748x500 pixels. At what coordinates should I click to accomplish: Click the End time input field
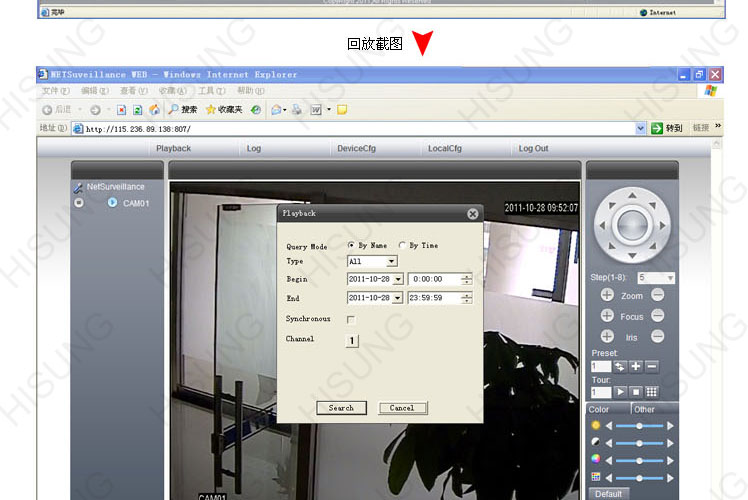pyautogui.click(x=433, y=298)
